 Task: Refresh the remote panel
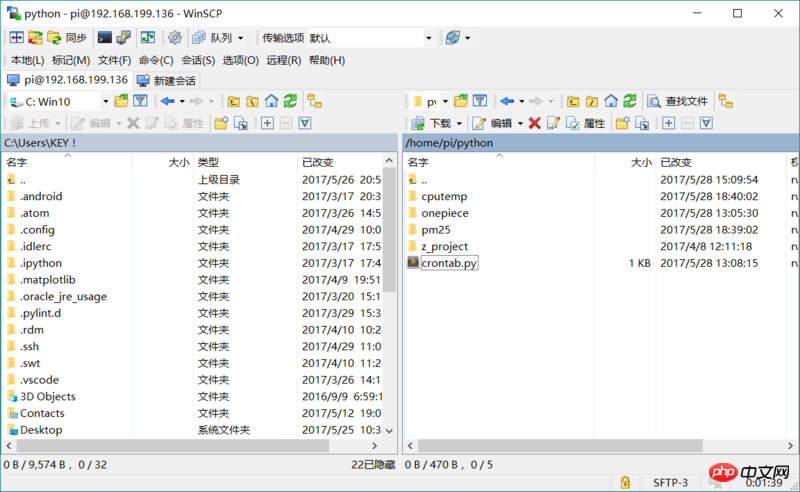point(630,101)
